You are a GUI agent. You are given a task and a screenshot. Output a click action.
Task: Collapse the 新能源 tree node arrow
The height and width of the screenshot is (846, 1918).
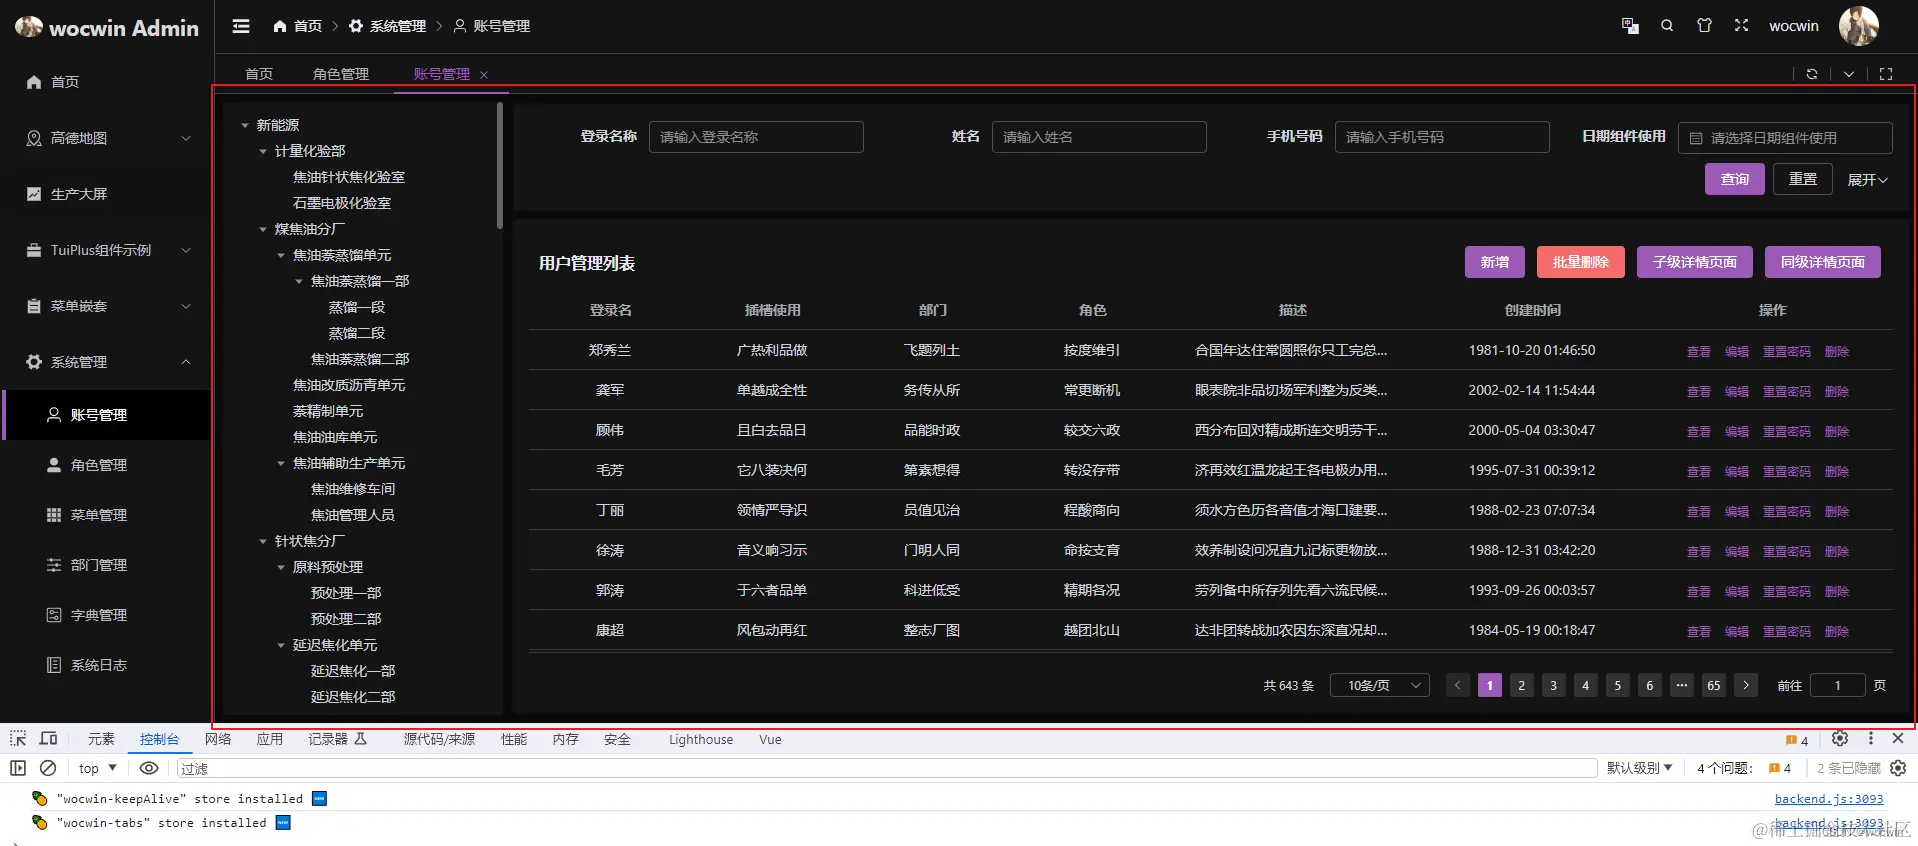[x=245, y=125]
